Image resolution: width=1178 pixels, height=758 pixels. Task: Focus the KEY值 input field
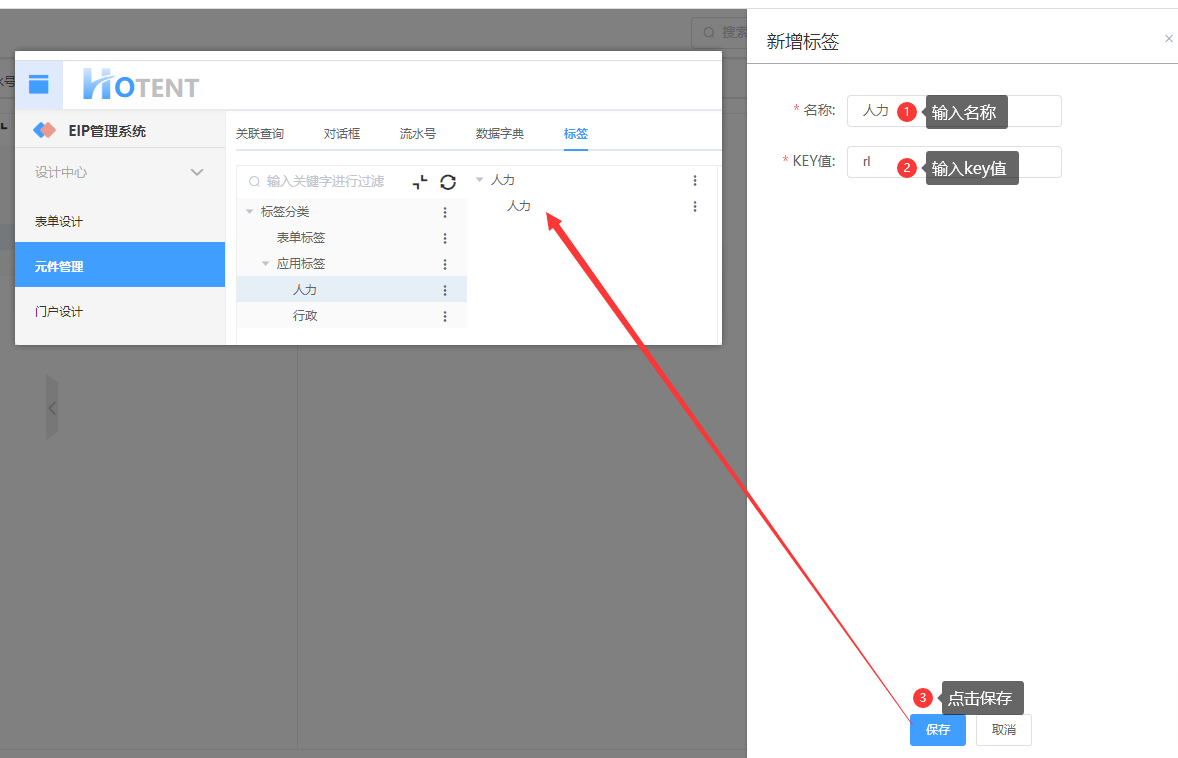(x=954, y=162)
